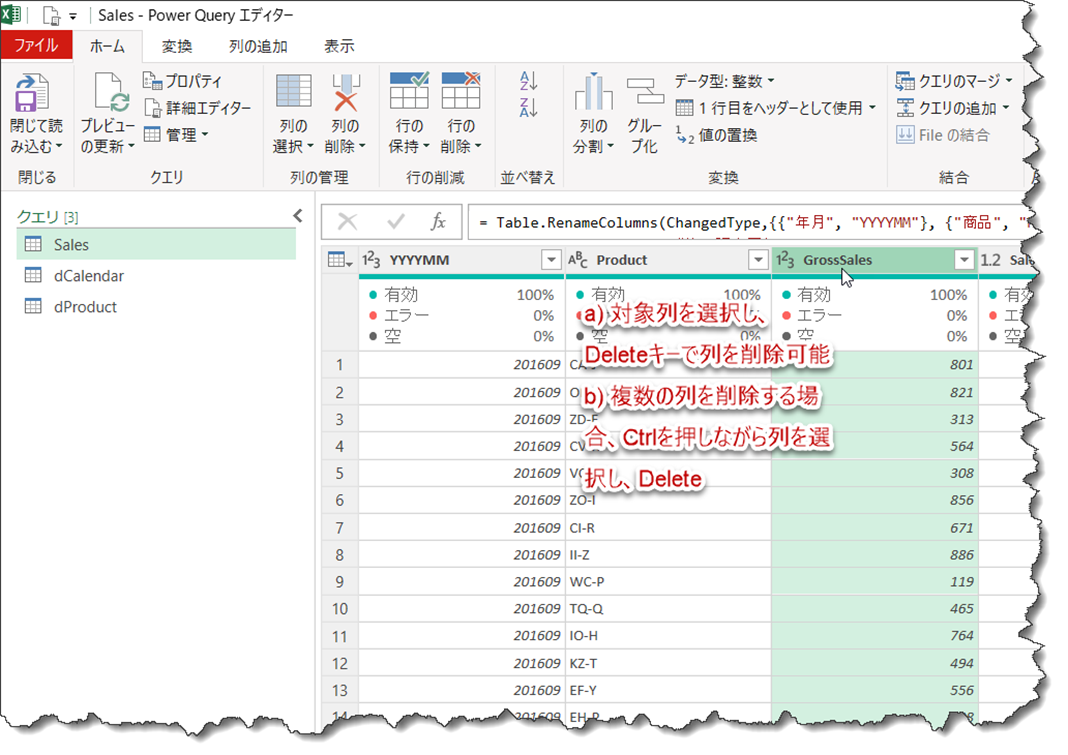Switch to the Home (ホーム) tab

pyautogui.click(x=108, y=46)
